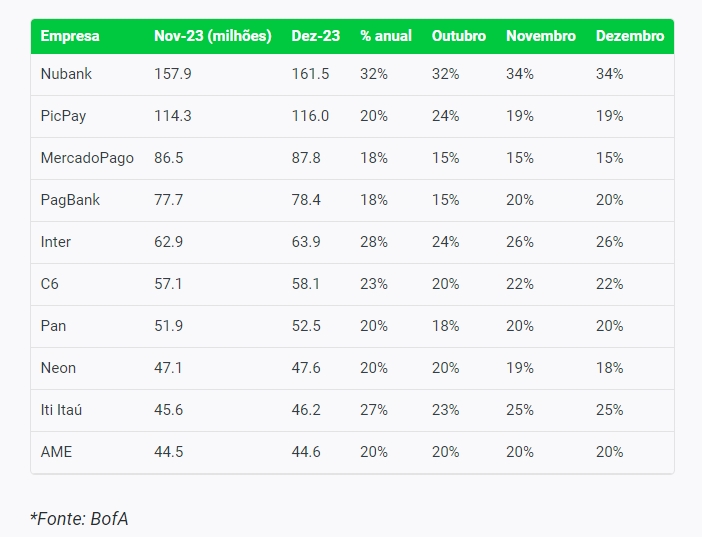Select the Dezembro column header
This screenshot has height=537, width=702.
[x=629, y=36]
